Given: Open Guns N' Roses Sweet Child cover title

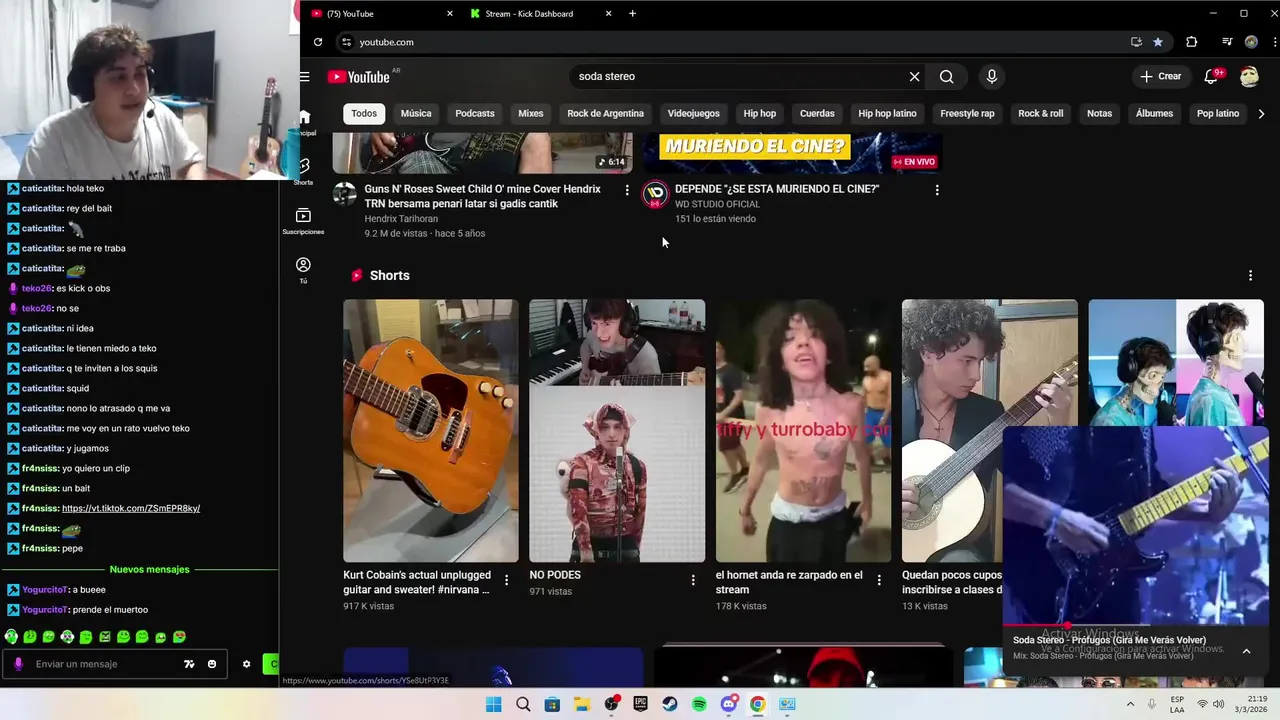Looking at the screenshot, I should 483,196.
